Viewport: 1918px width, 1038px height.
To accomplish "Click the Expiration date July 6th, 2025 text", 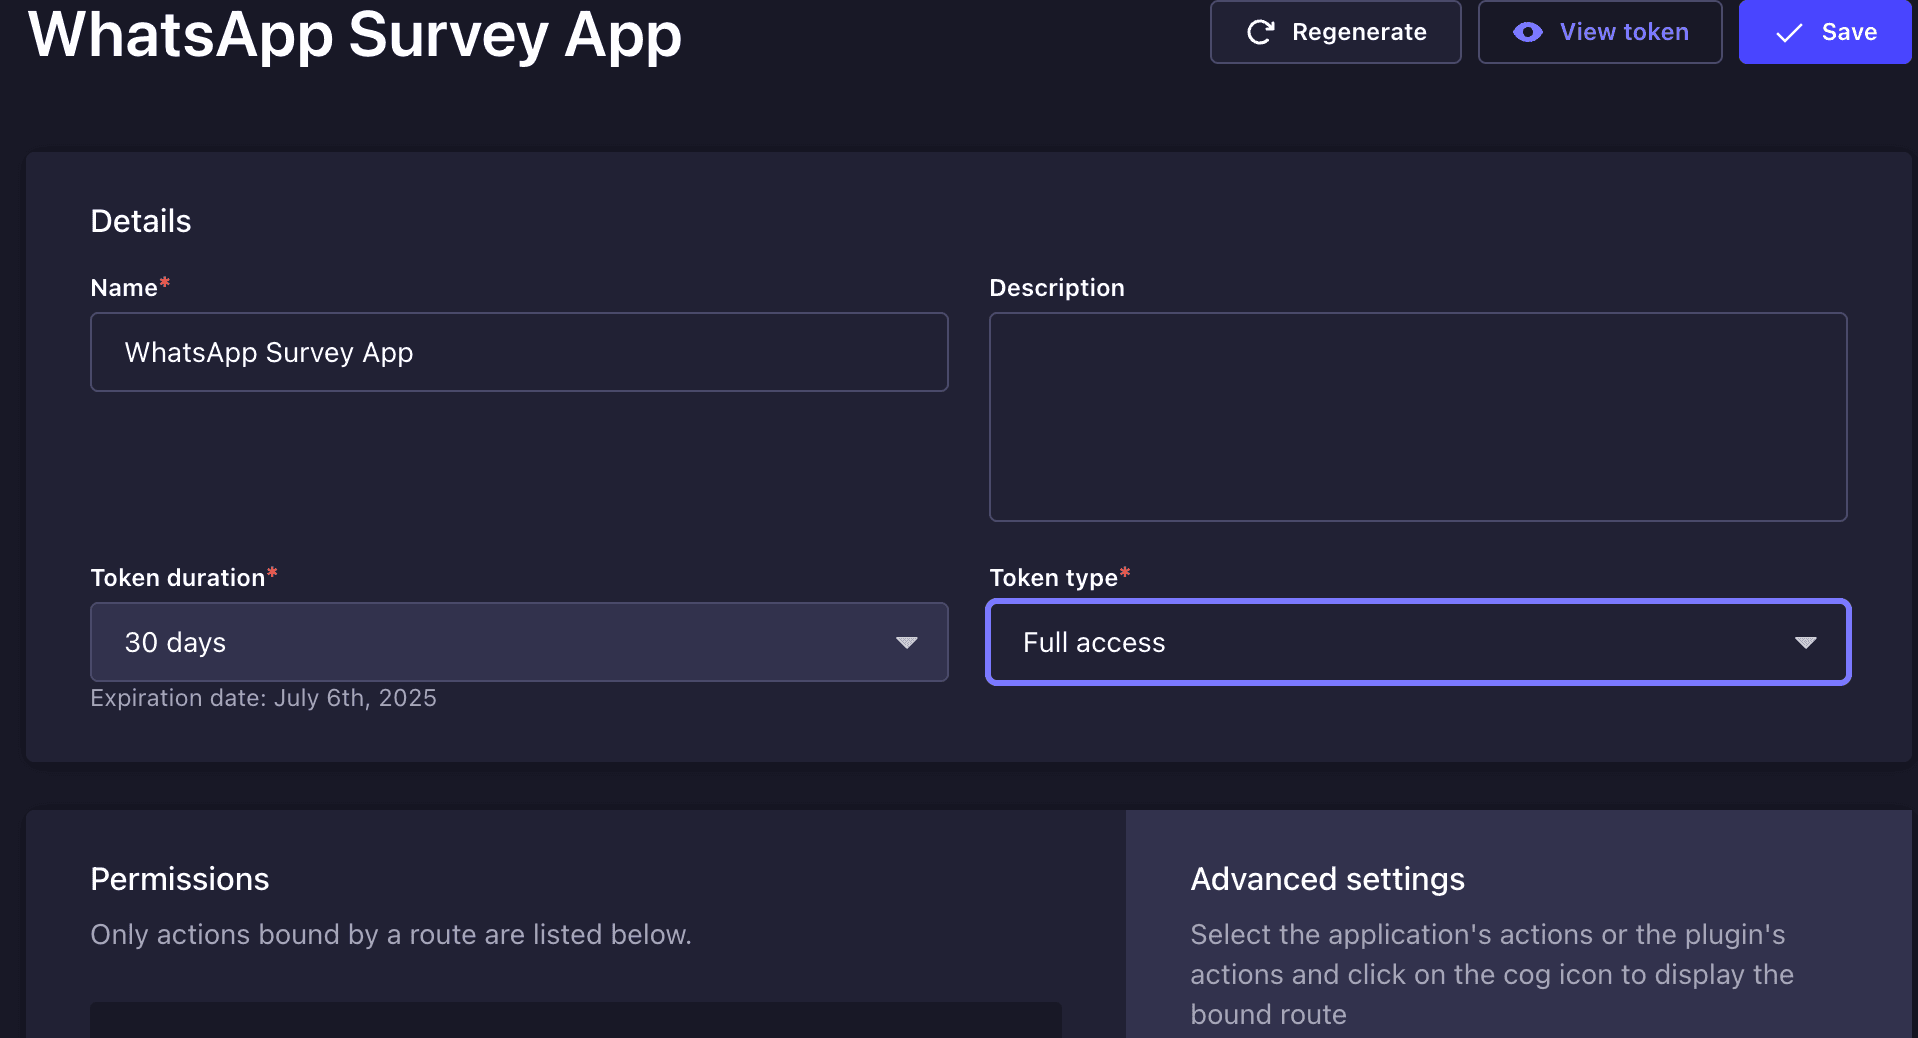I will click(264, 698).
